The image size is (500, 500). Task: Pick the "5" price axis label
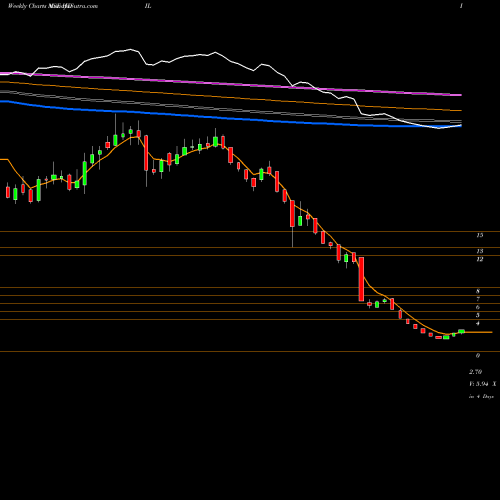pos(478,315)
